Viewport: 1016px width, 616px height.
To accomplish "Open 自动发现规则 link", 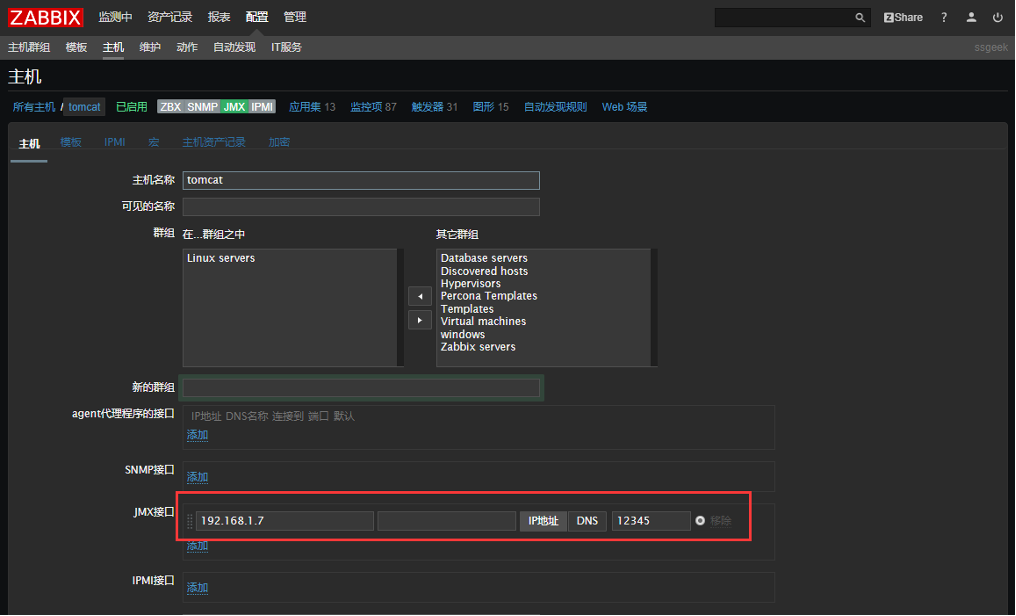I will coord(555,107).
